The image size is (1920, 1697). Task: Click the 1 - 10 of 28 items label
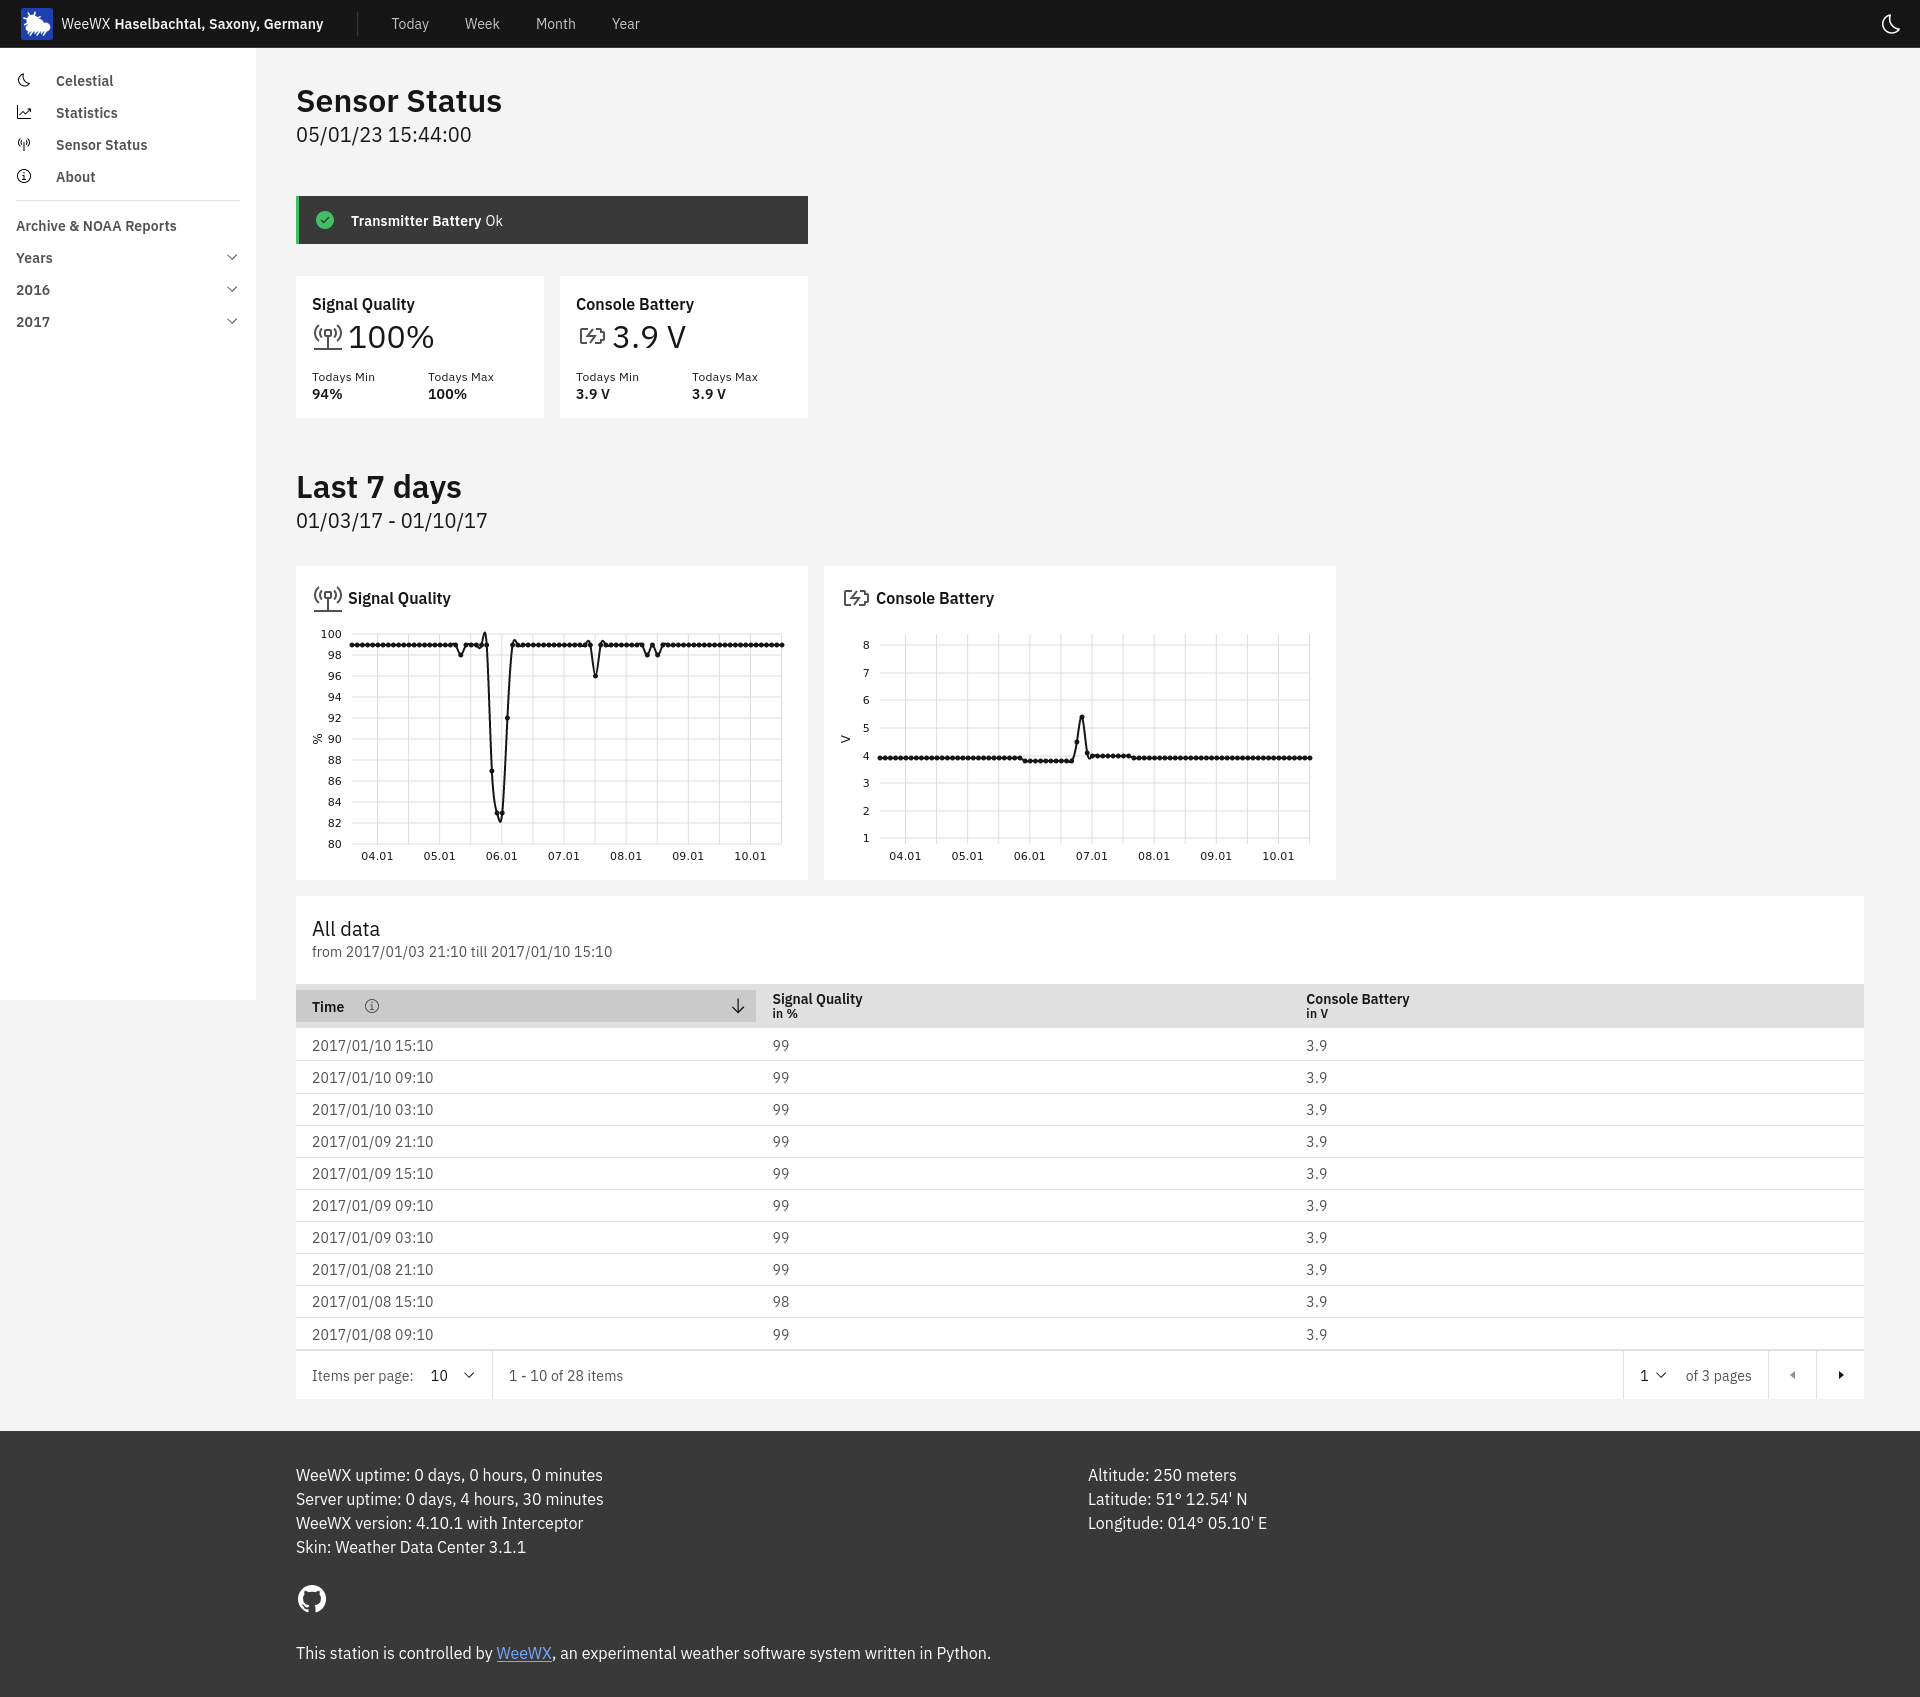tap(566, 1376)
